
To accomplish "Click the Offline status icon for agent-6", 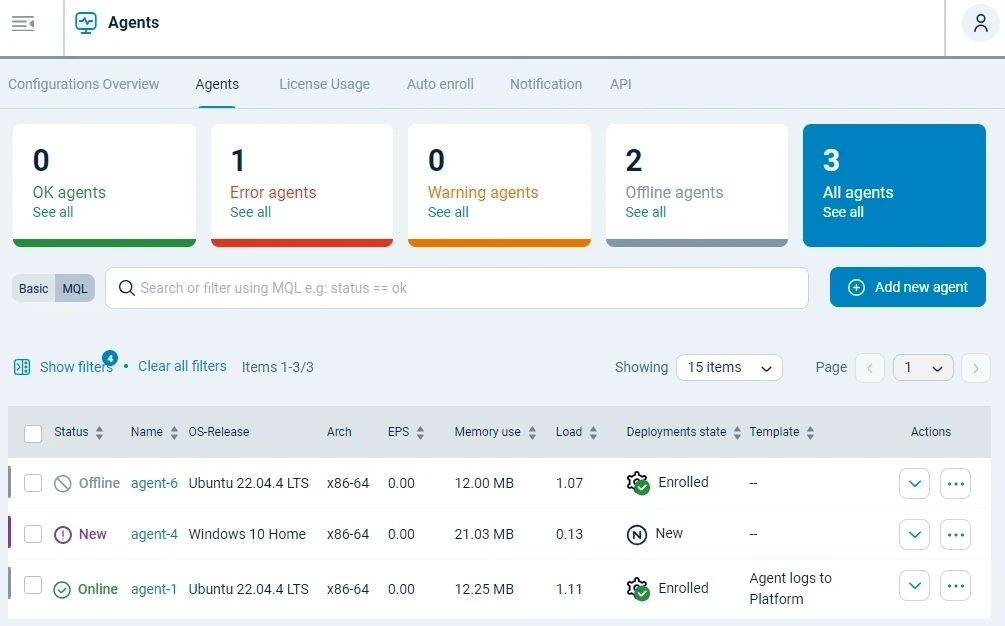I will [x=61, y=483].
